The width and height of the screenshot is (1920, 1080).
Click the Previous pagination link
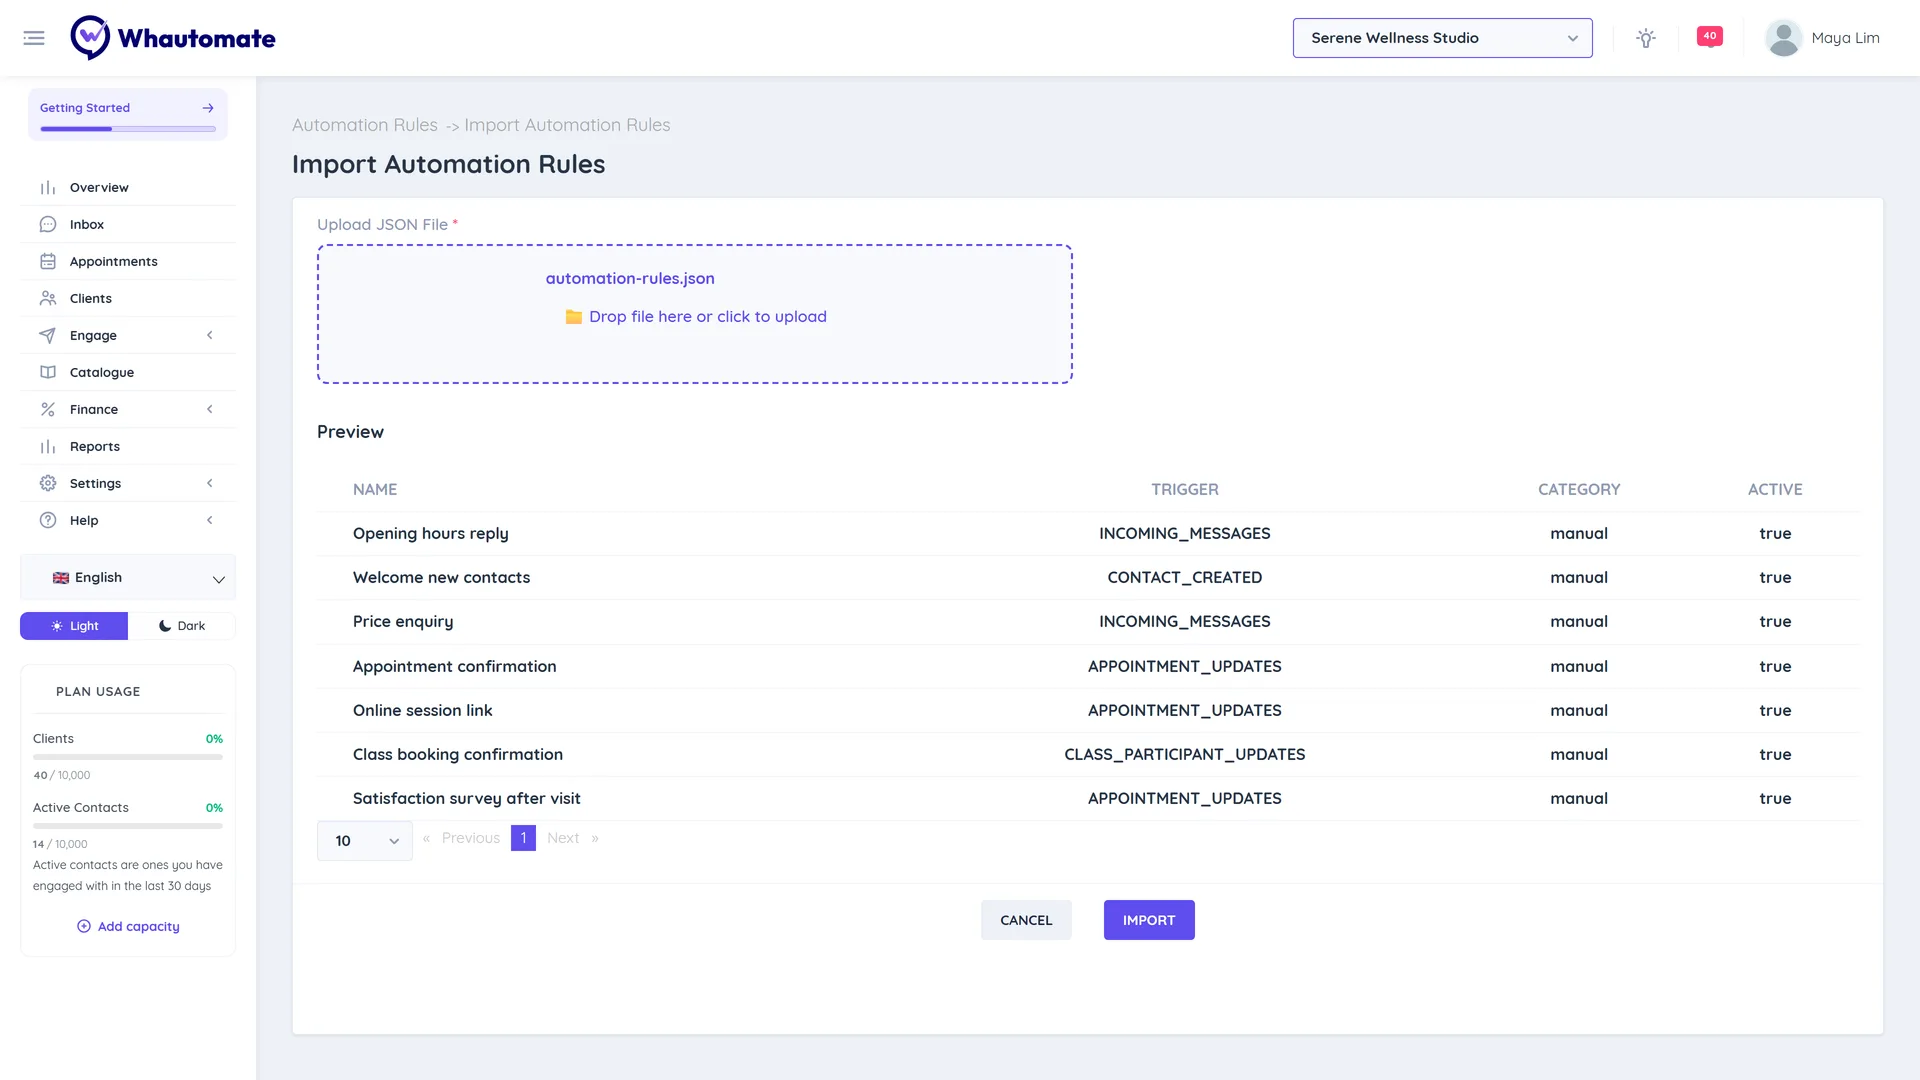[471, 838]
